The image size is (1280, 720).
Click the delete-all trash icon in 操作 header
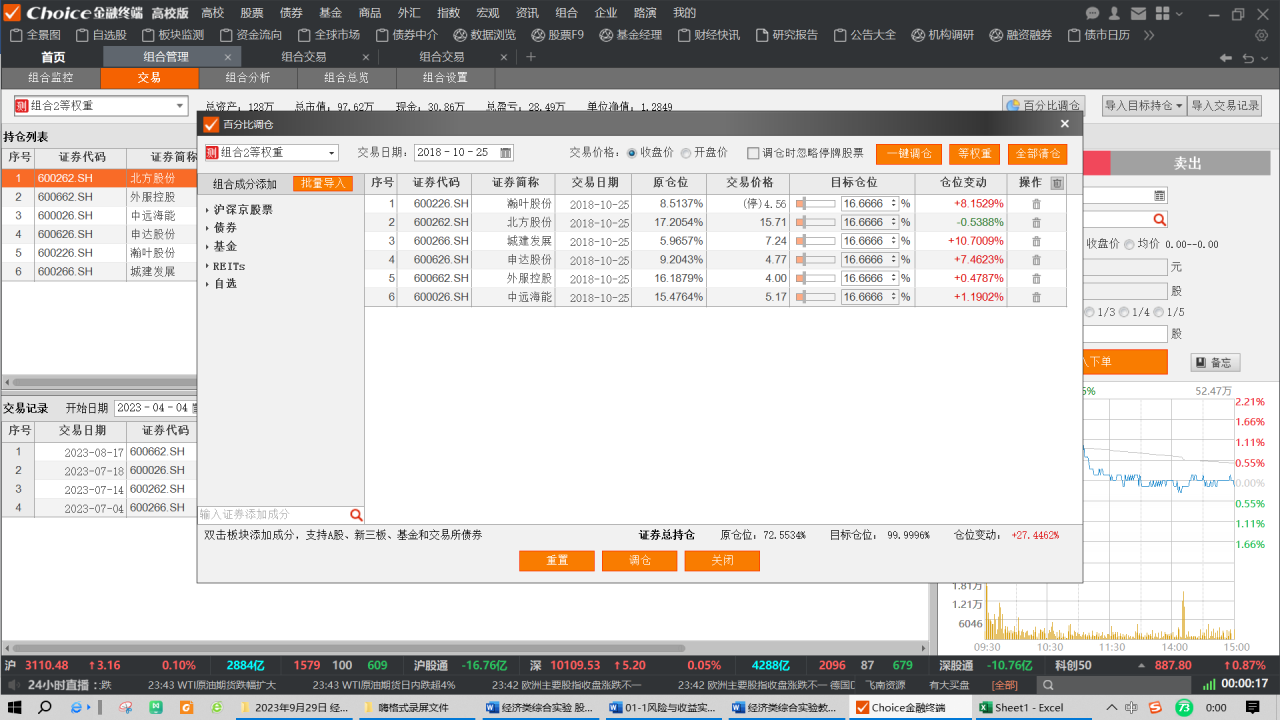(x=1057, y=183)
